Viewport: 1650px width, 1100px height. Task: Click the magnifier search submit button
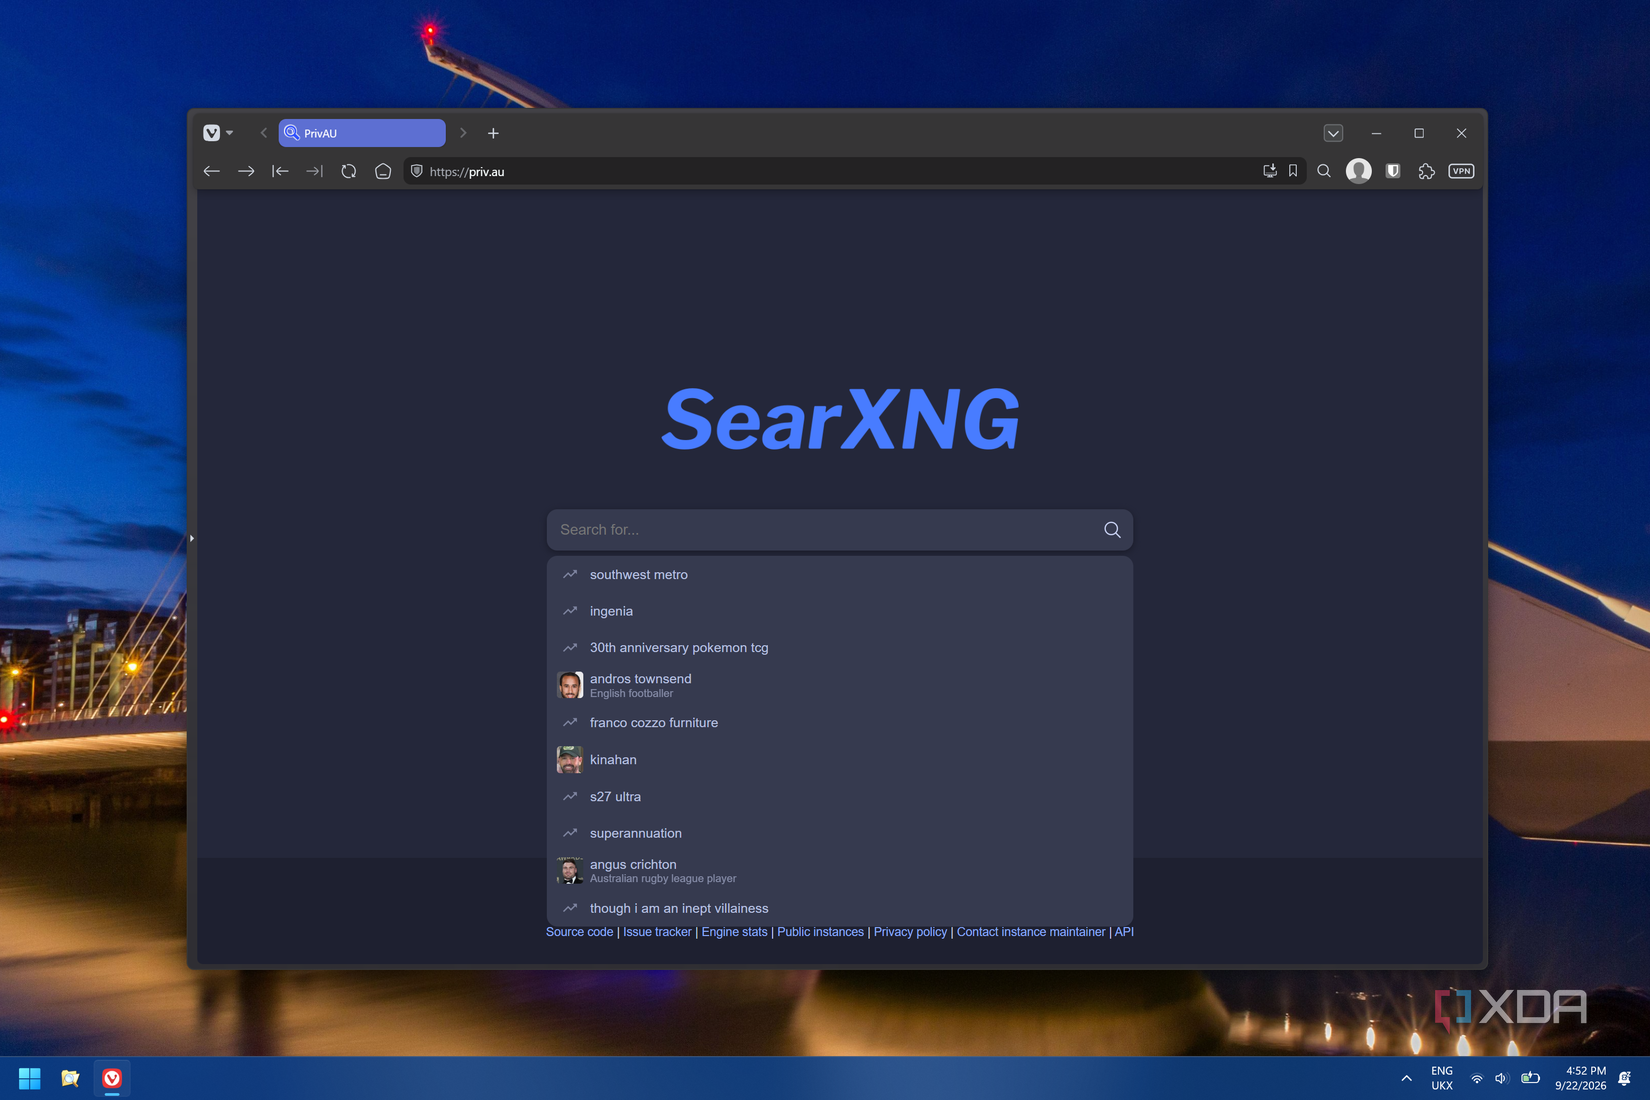click(x=1112, y=530)
